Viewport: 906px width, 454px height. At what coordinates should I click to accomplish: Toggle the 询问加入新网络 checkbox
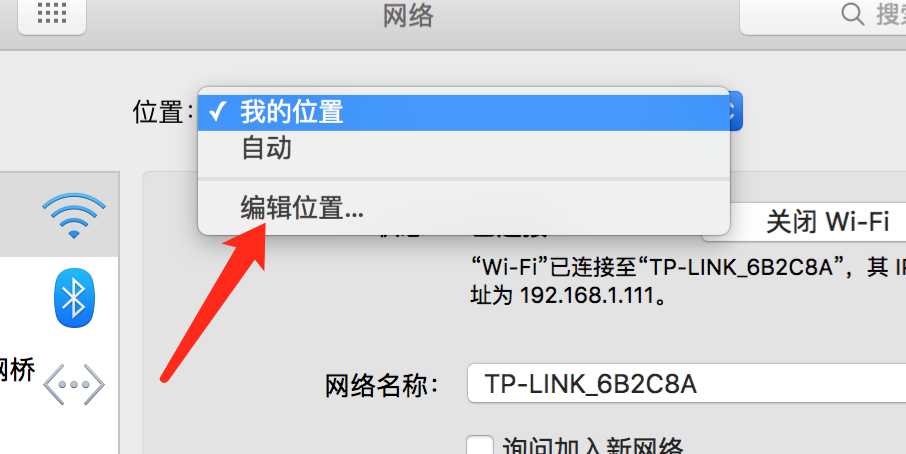click(480, 446)
